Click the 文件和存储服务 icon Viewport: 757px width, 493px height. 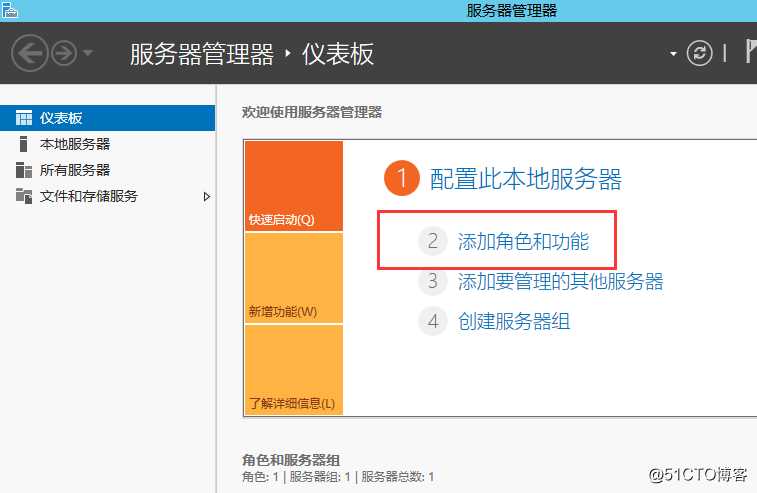point(24,196)
